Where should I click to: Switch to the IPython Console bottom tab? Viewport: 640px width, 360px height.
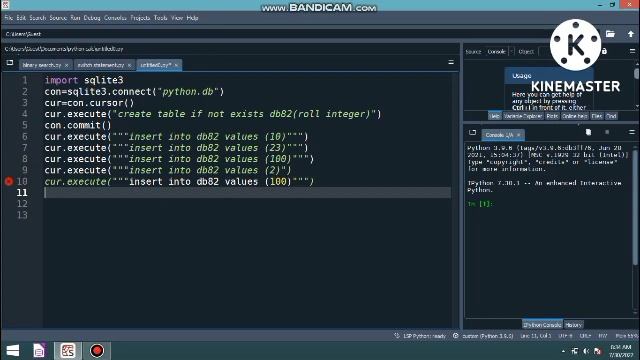pyautogui.click(x=542, y=325)
